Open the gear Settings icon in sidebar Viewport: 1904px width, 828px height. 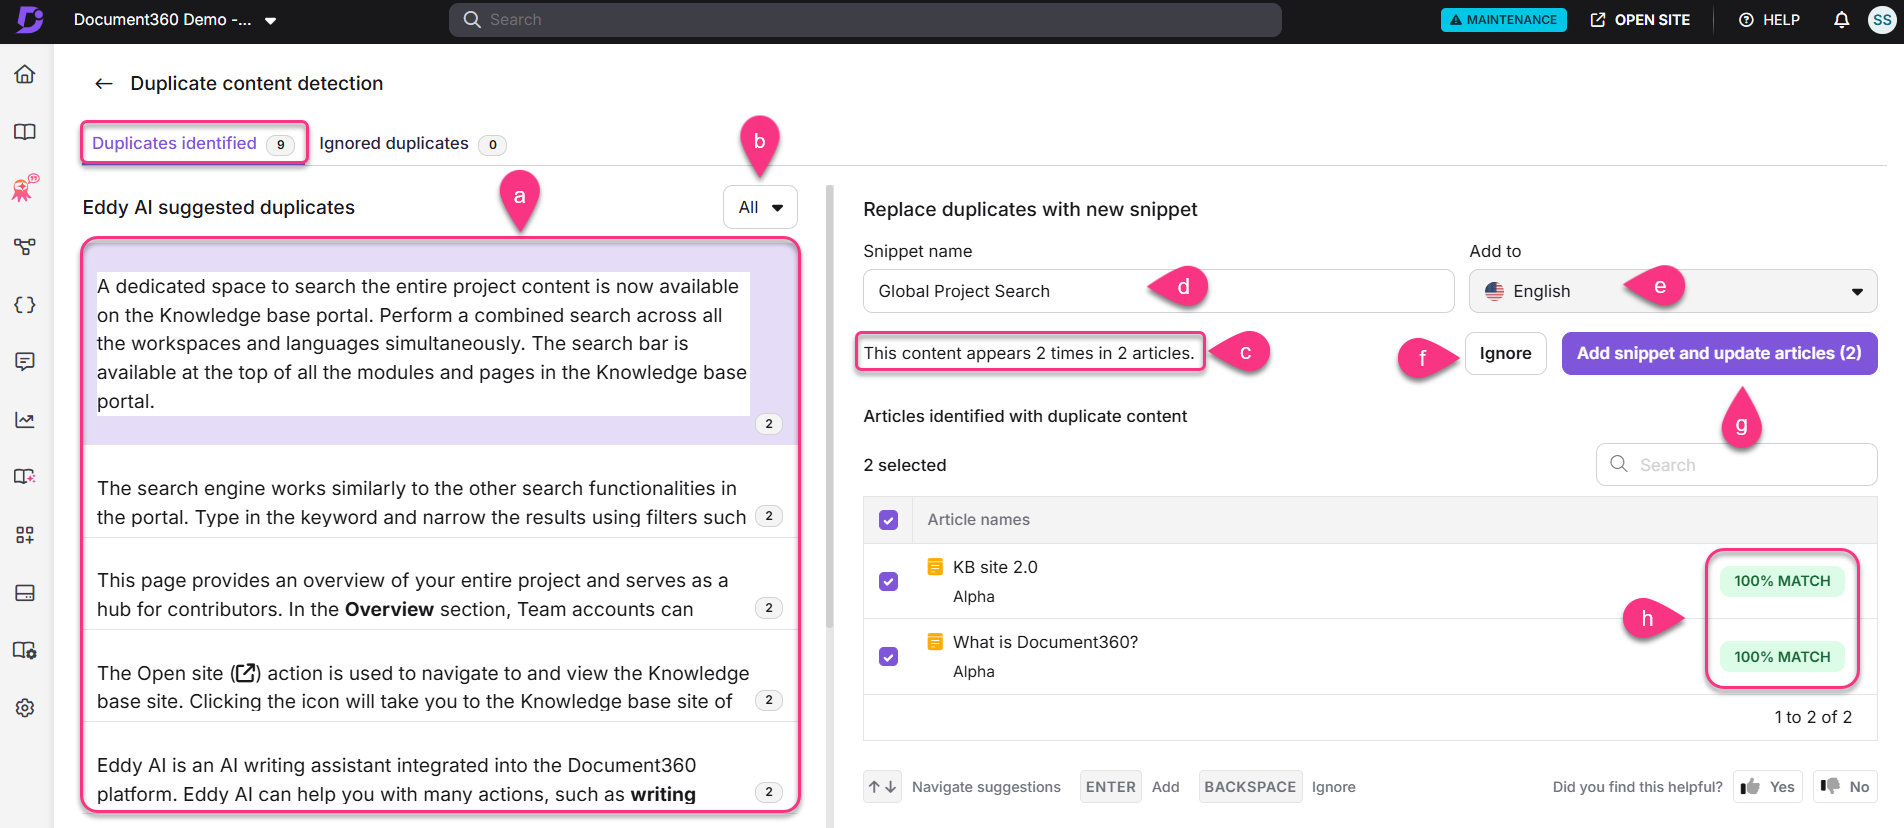(25, 708)
